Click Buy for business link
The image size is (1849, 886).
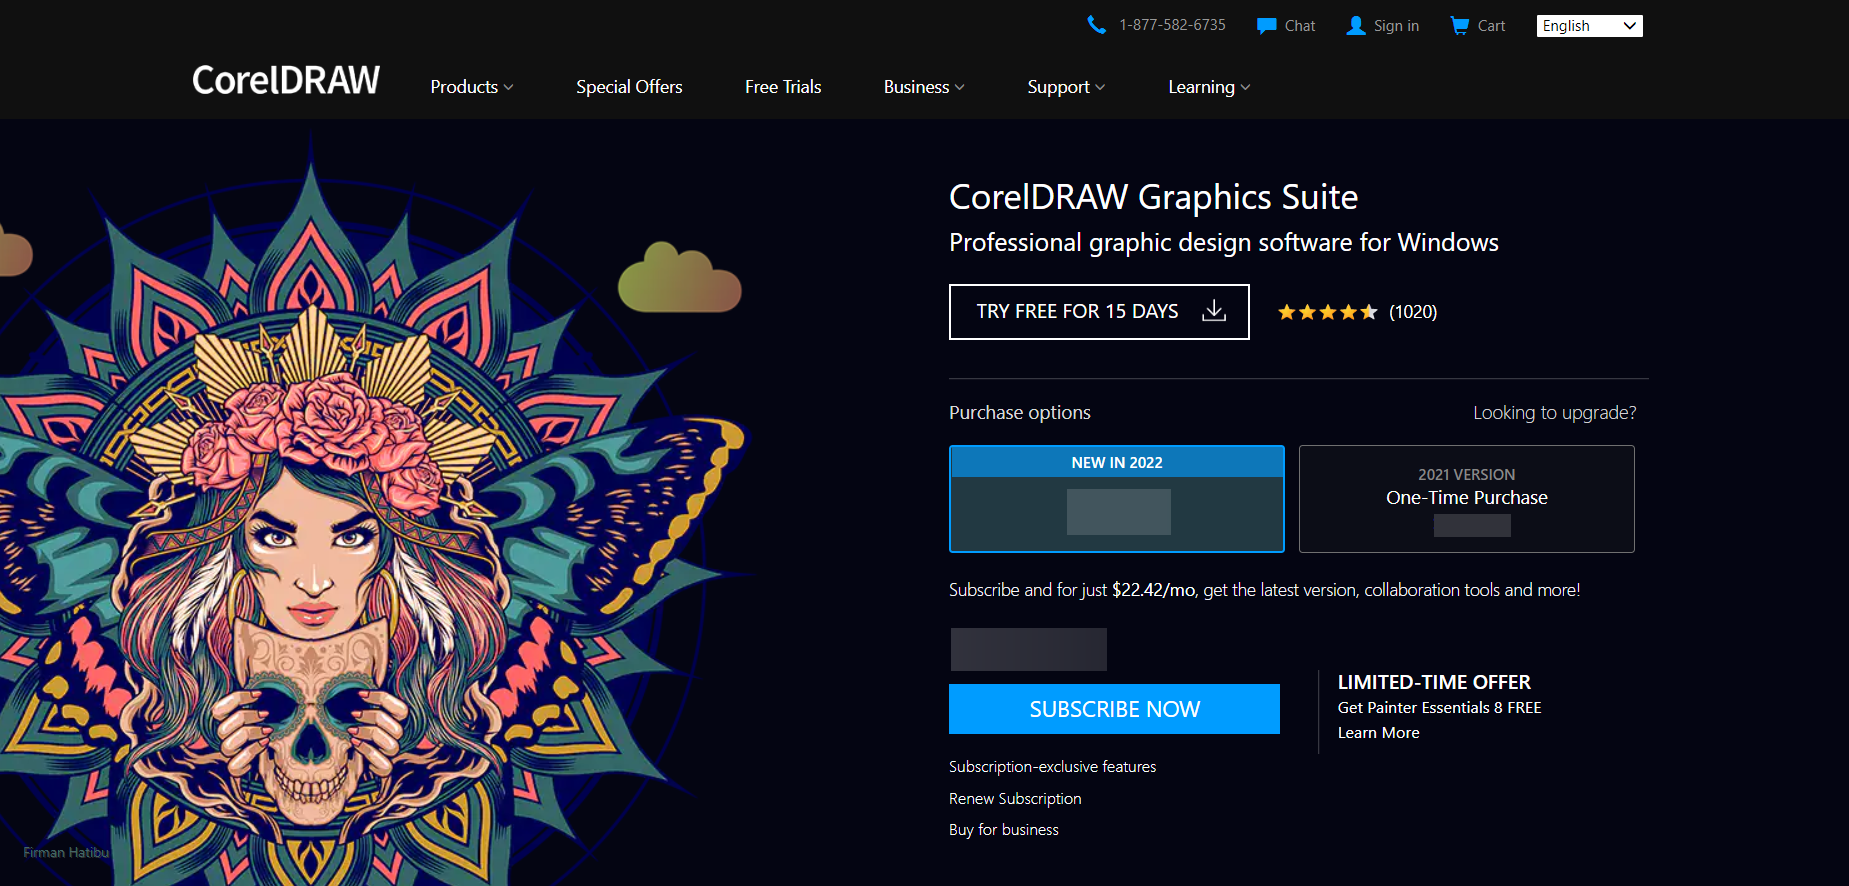(1003, 830)
